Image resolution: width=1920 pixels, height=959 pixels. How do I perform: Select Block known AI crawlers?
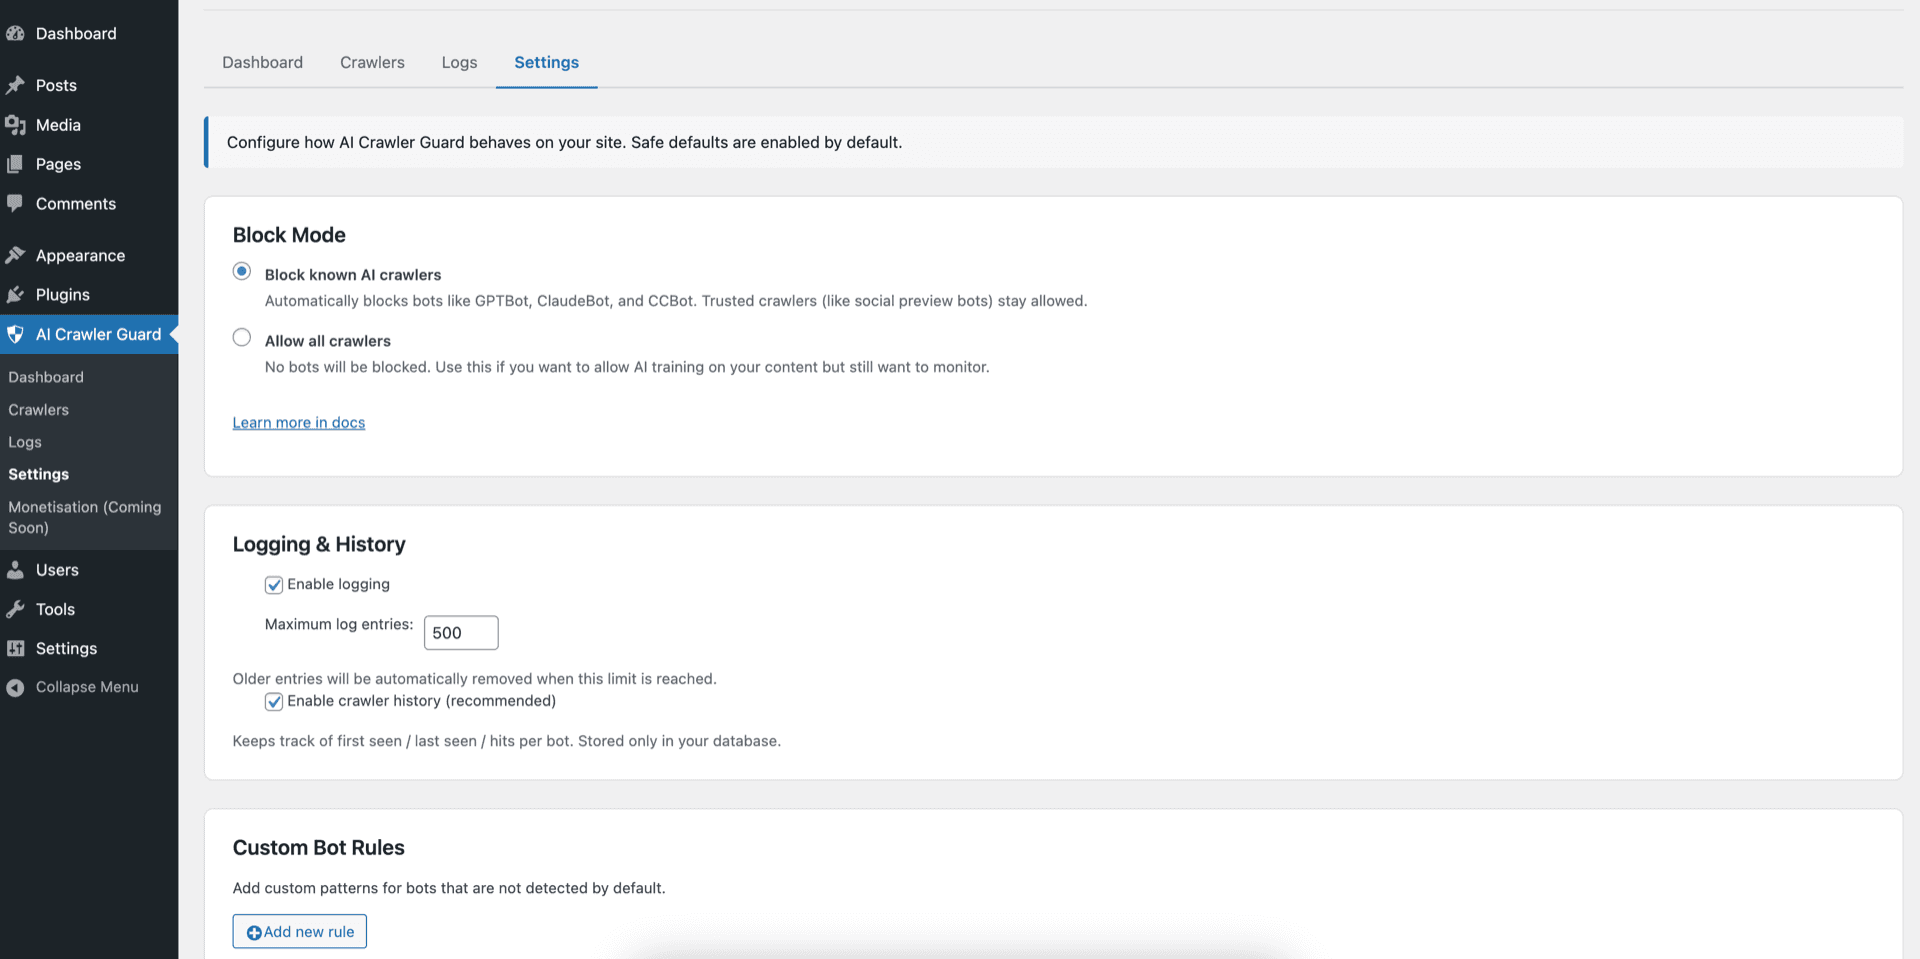click(241, 271)
